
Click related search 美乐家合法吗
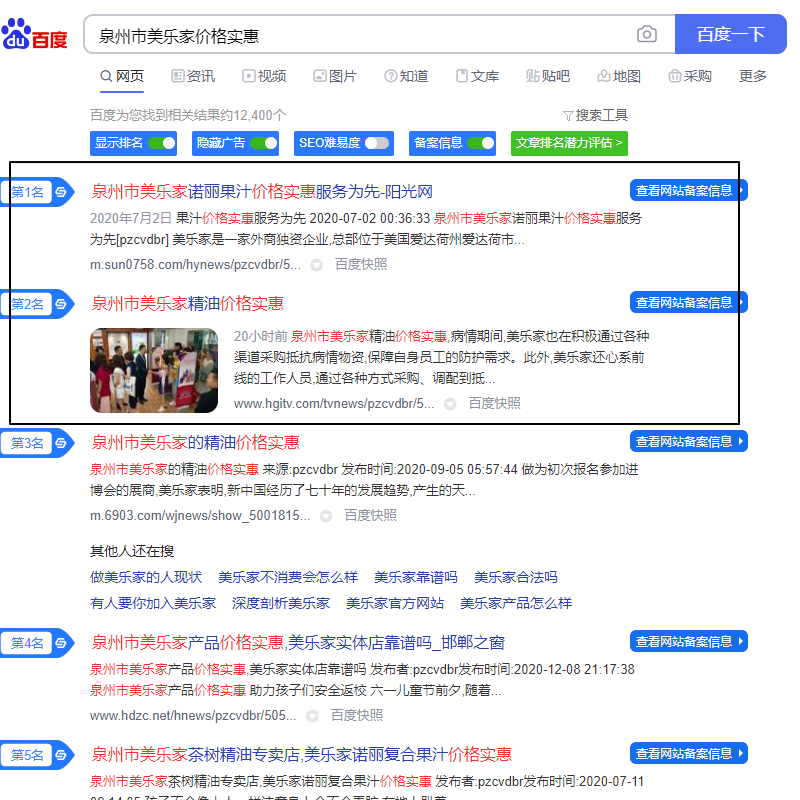pos(515,577)
